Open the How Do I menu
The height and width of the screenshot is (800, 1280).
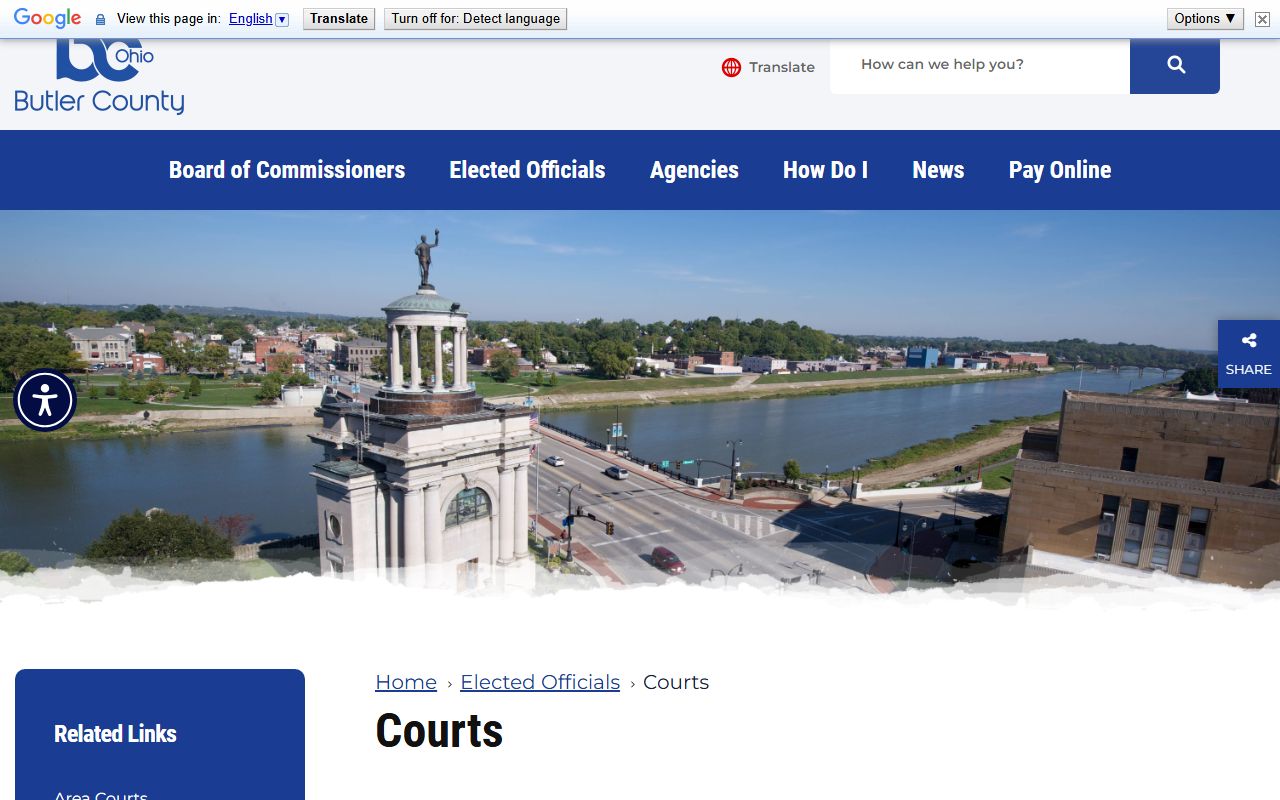(x=825, y=170)
